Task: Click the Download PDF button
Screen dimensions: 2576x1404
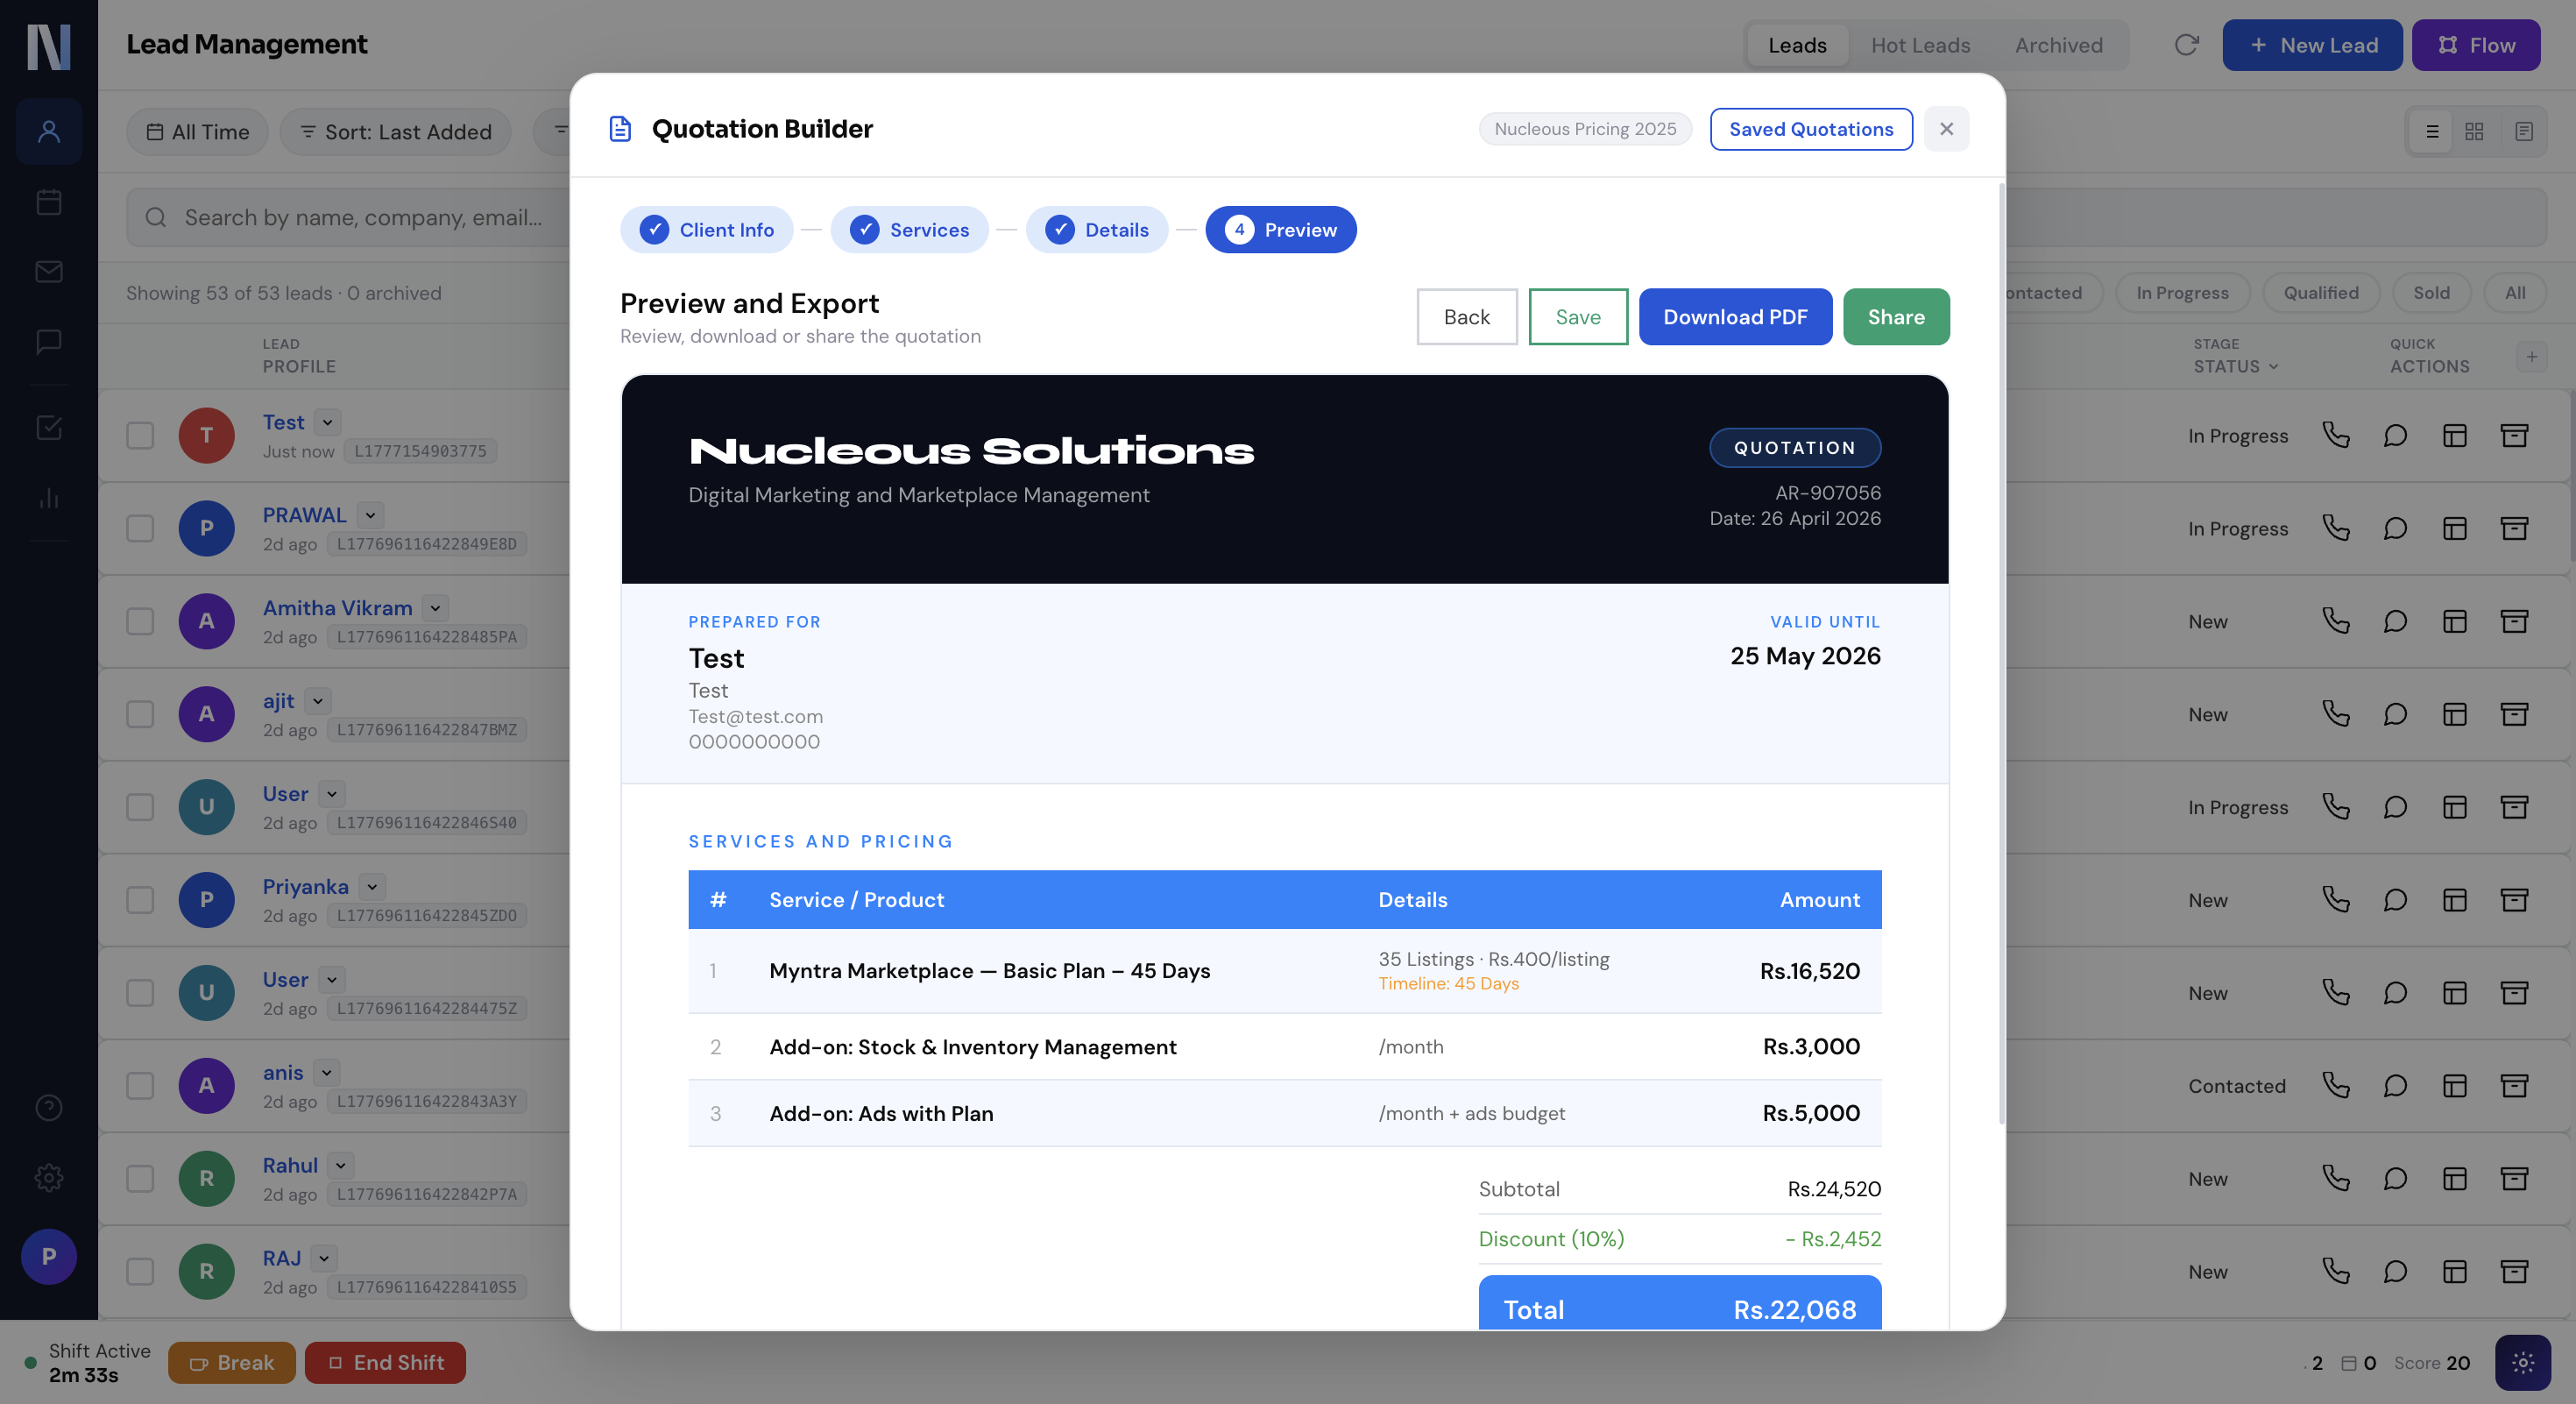Action: (x=1735, y=317)
